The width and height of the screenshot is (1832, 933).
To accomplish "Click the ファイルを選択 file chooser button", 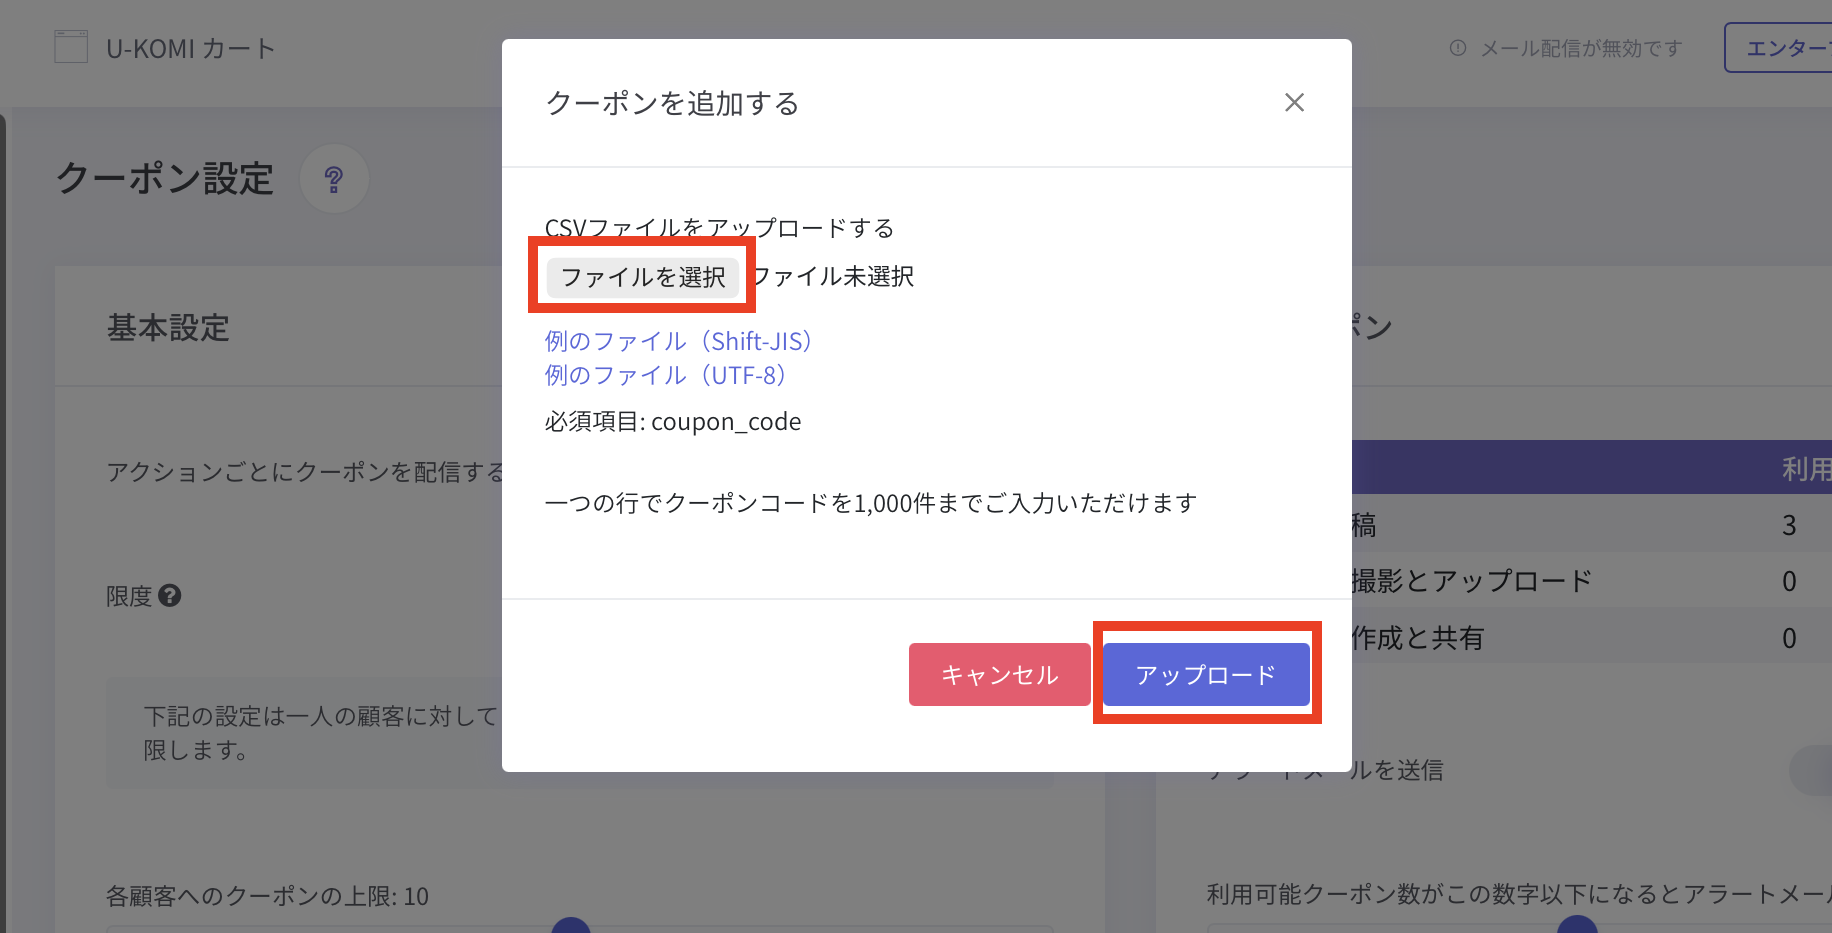I will (x=642, y=277).
